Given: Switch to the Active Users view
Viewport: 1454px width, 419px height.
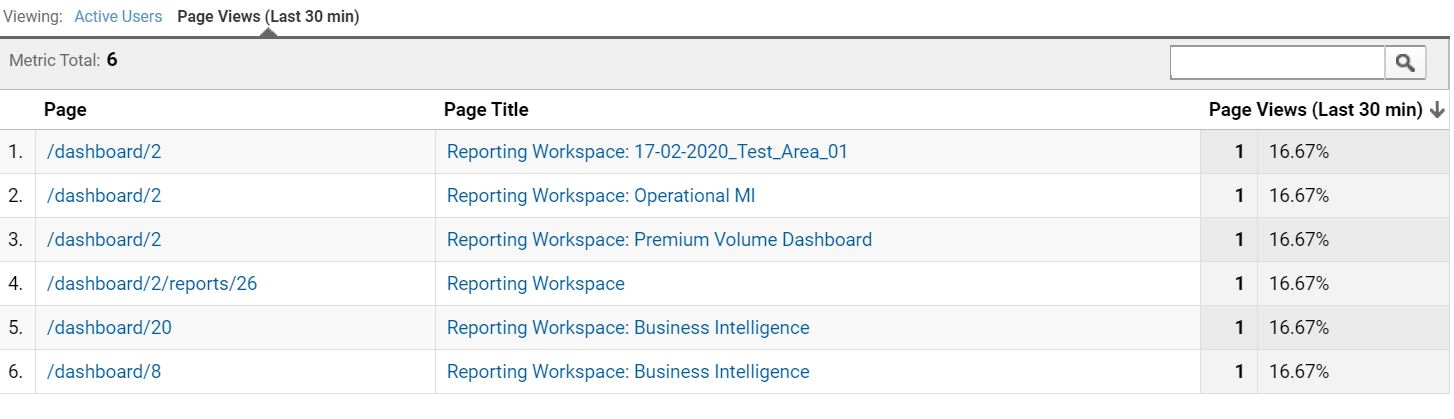Looking at the screenshot, I should point(119,17).
